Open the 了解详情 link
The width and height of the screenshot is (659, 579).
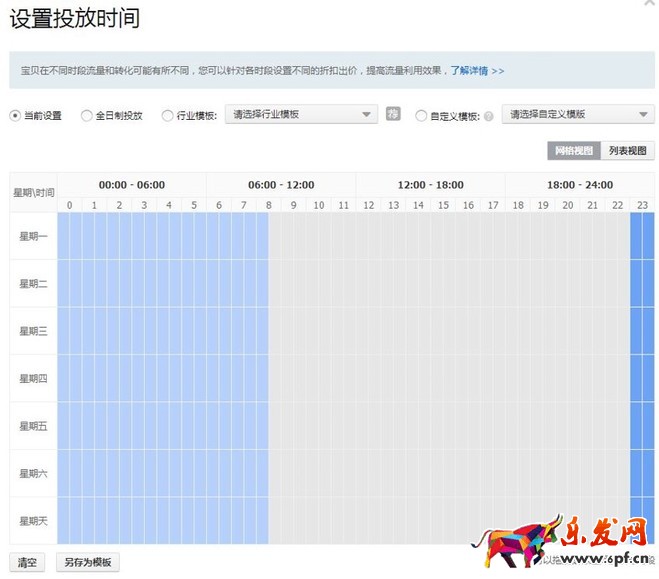(x=477, y=71)
